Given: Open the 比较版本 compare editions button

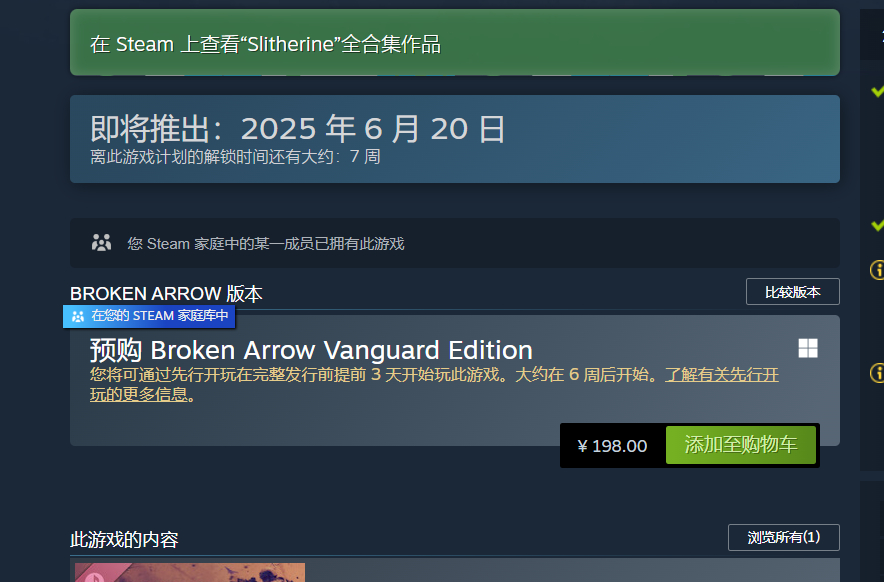Looking at the screenshot, I should click(793, 292).
